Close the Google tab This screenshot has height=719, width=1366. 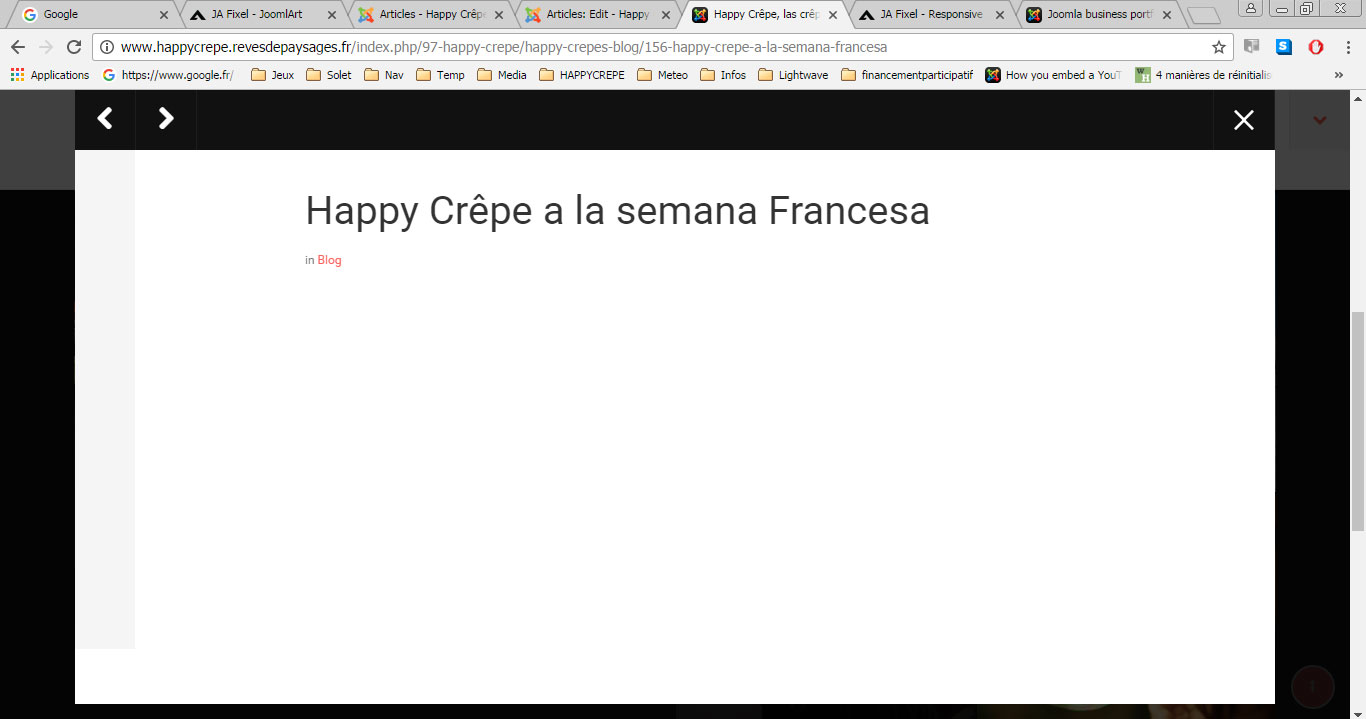tap(164, 15)
